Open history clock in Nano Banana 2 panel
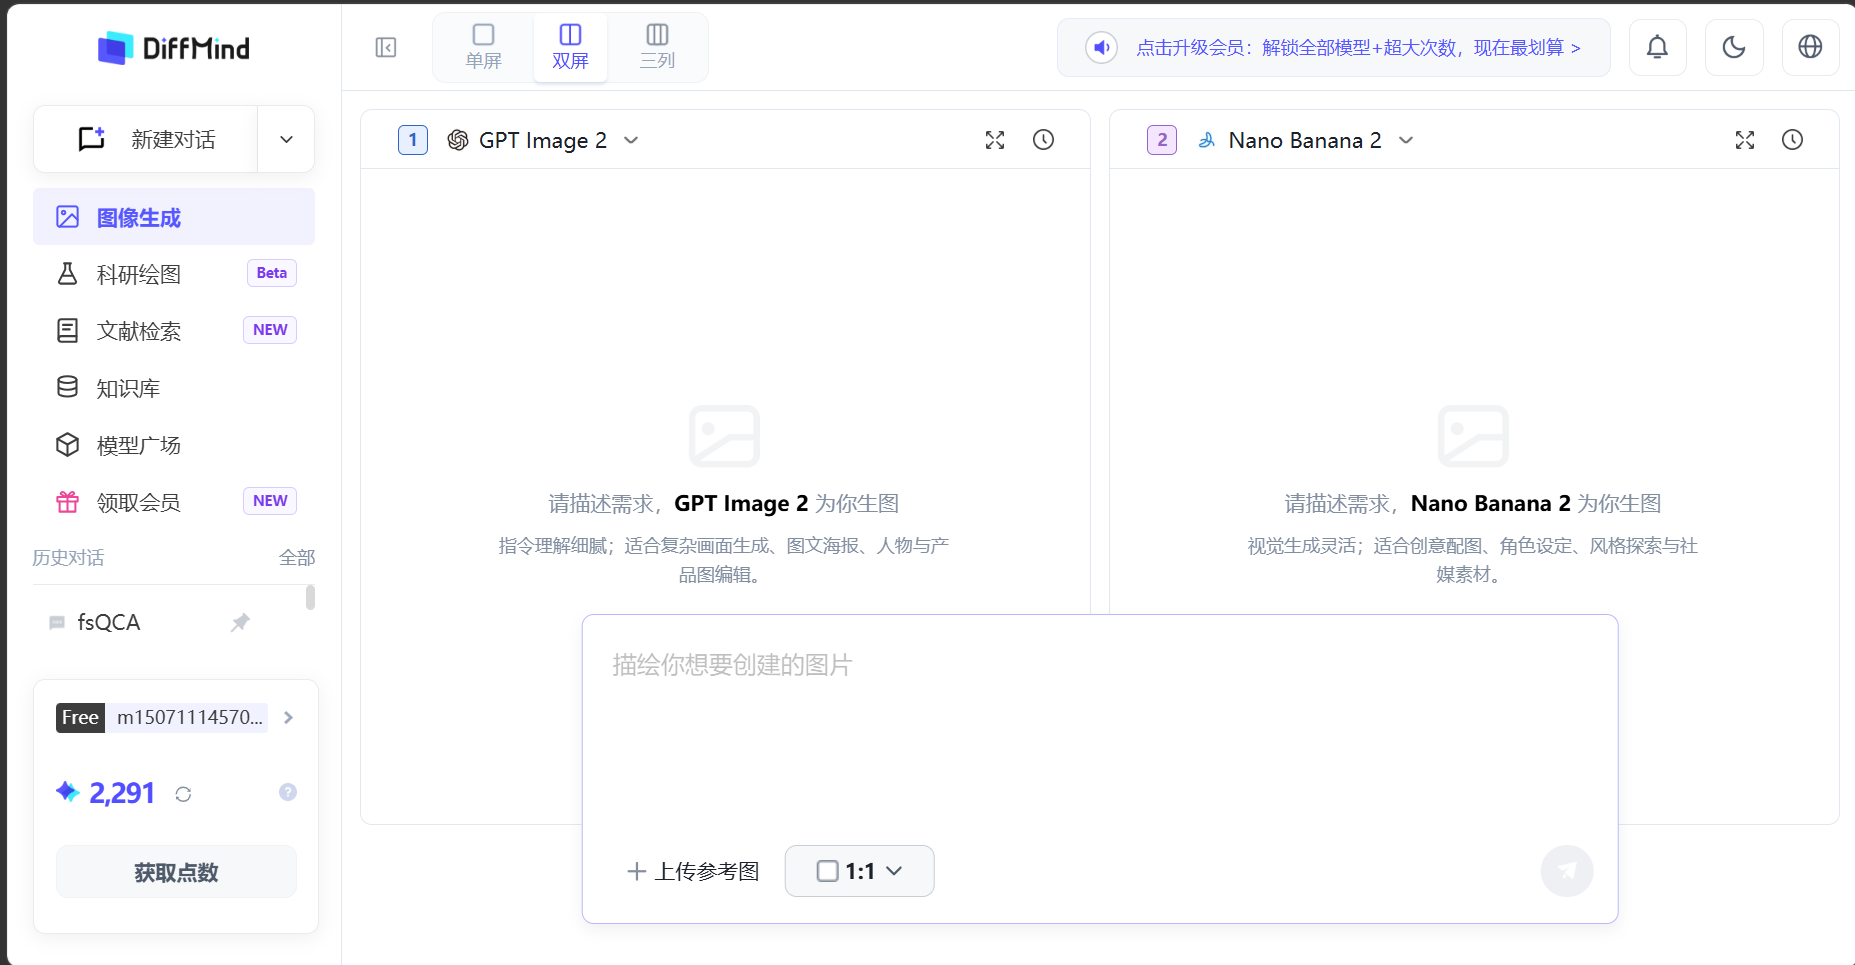Screen dimensions: 1855x965 (x=1793, y=140)
